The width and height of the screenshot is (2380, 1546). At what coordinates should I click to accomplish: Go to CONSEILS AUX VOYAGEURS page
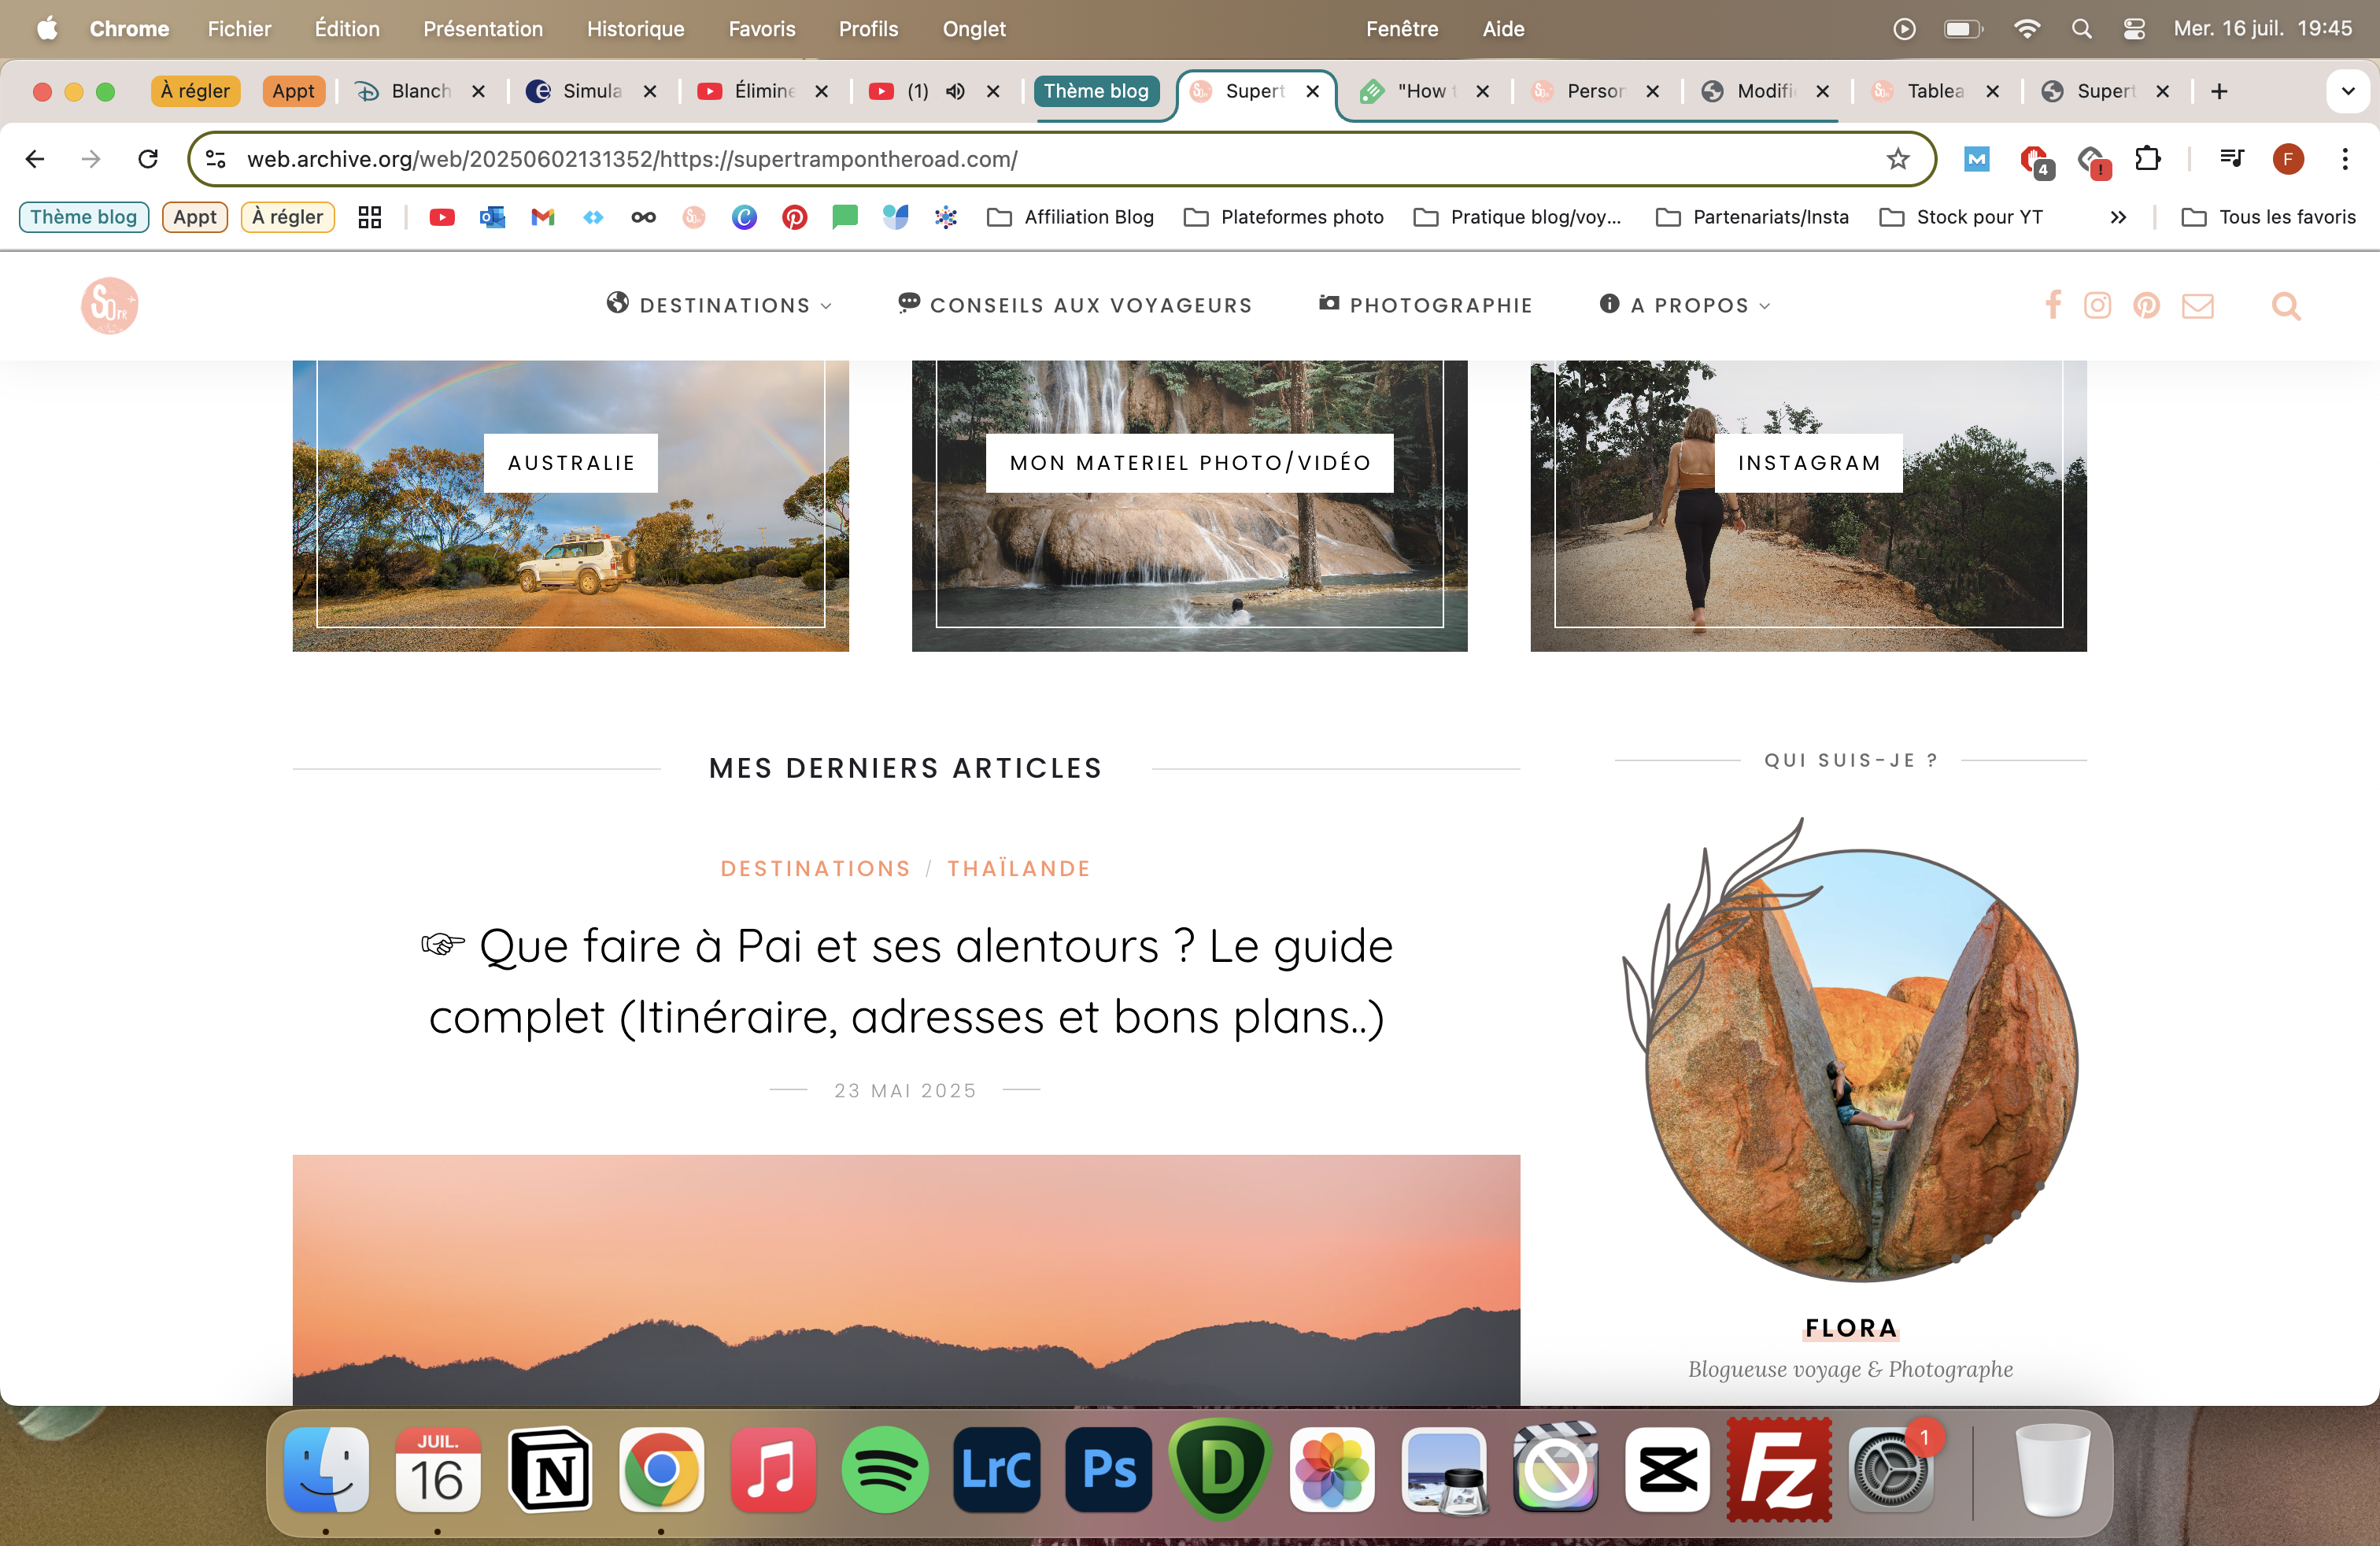tap(1075, 305)
